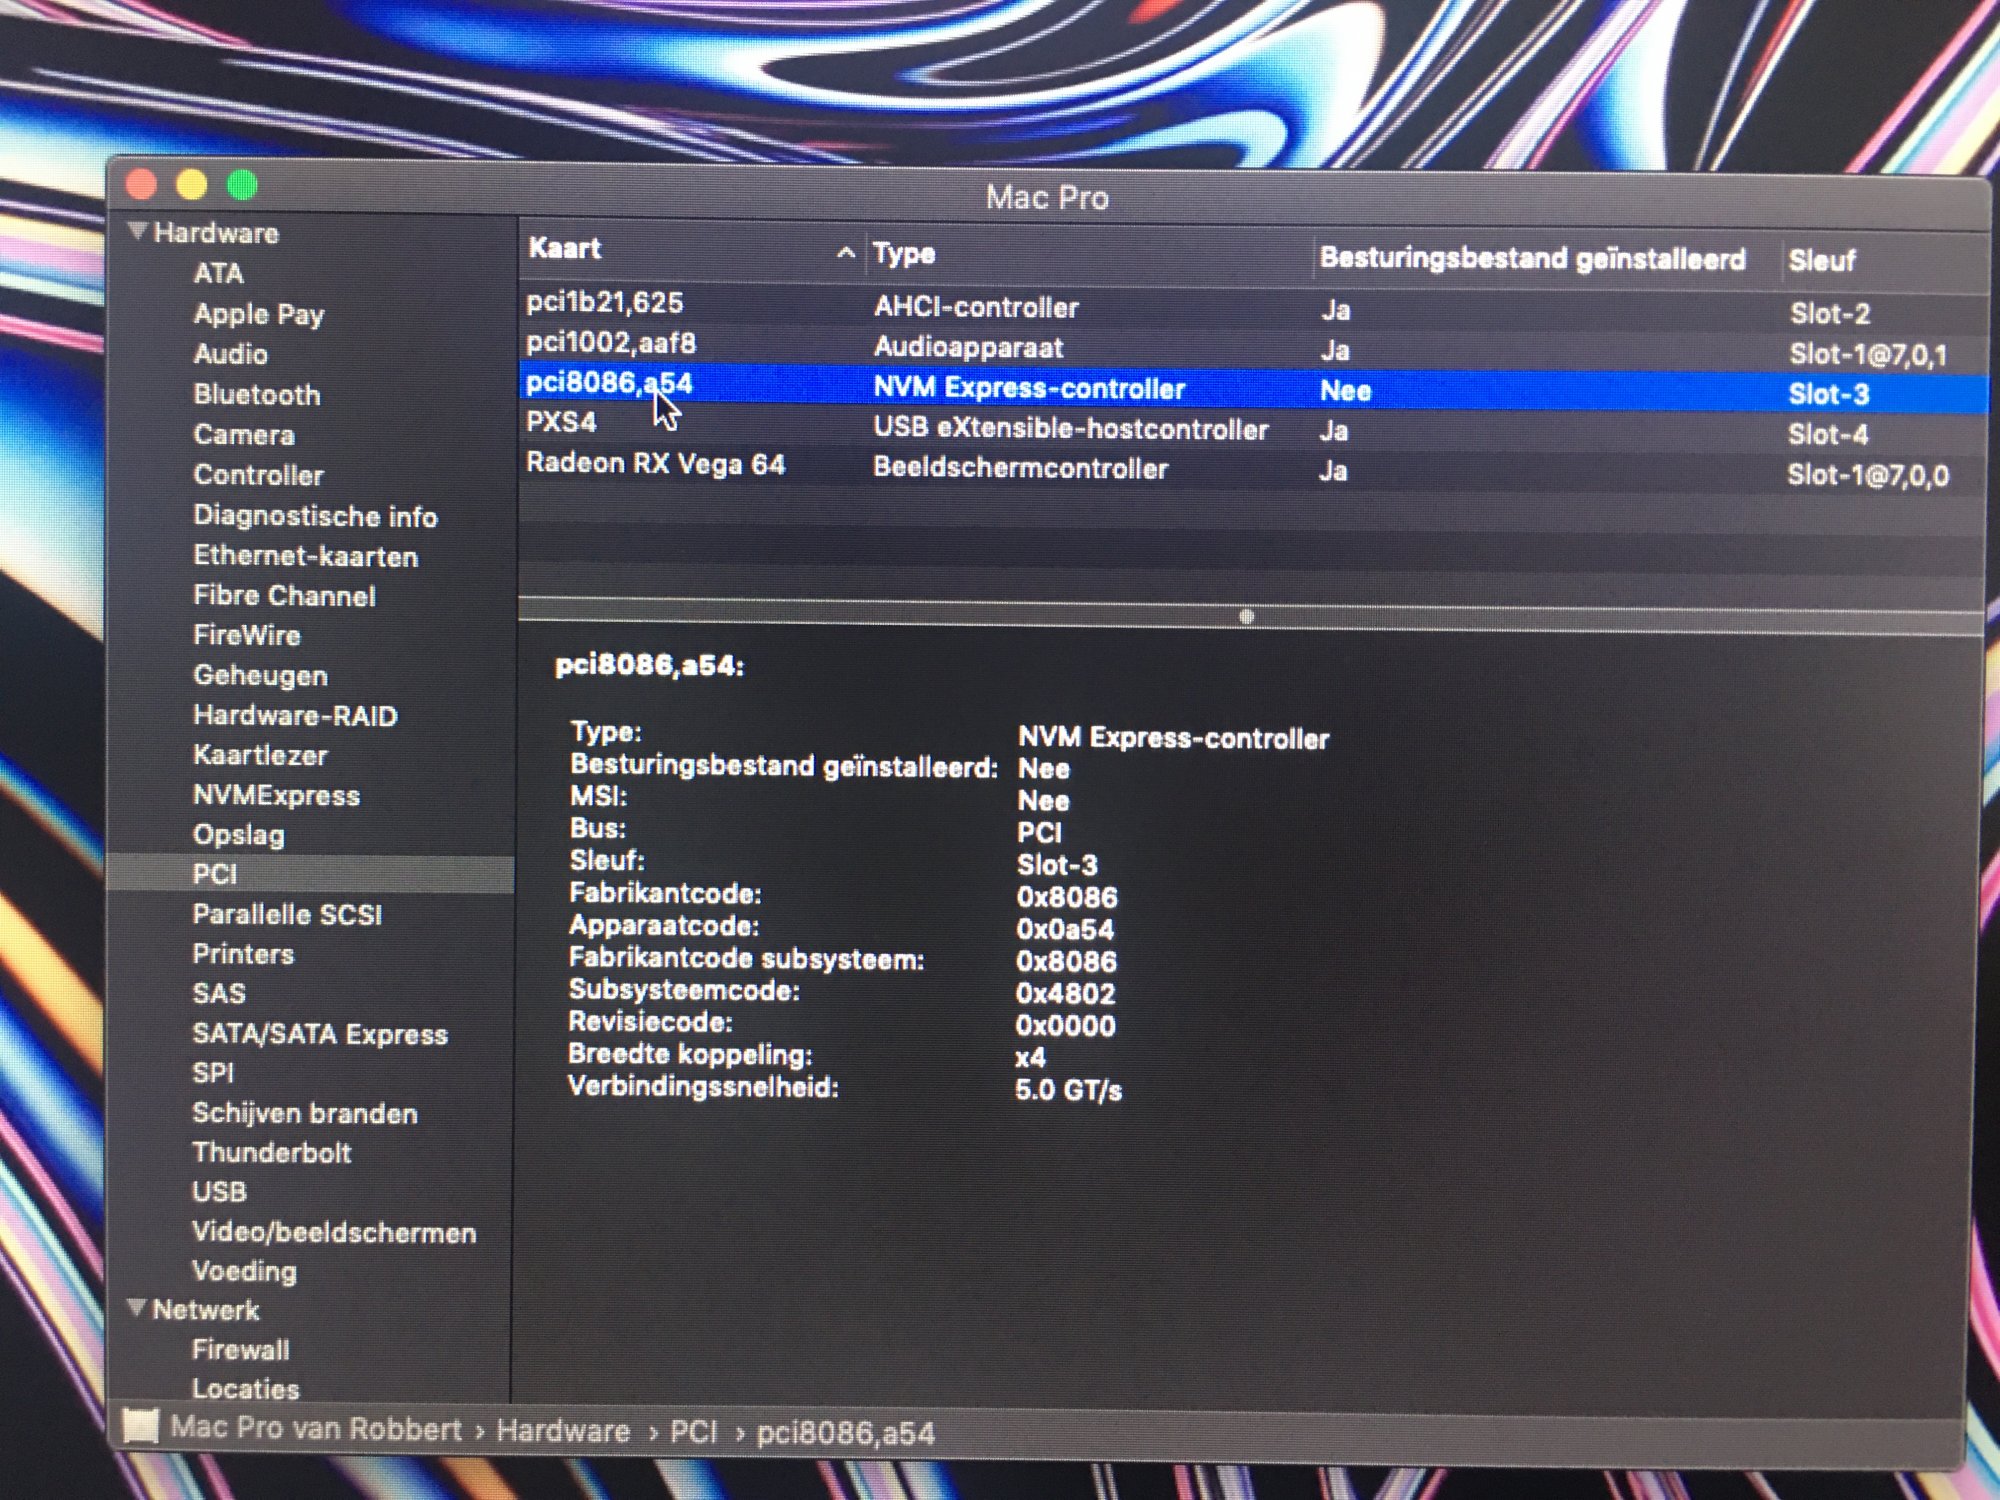The height and width of the screenshot is (1500, 2000).
Task: Close the Mac Pro window
Action: point(142,184)
